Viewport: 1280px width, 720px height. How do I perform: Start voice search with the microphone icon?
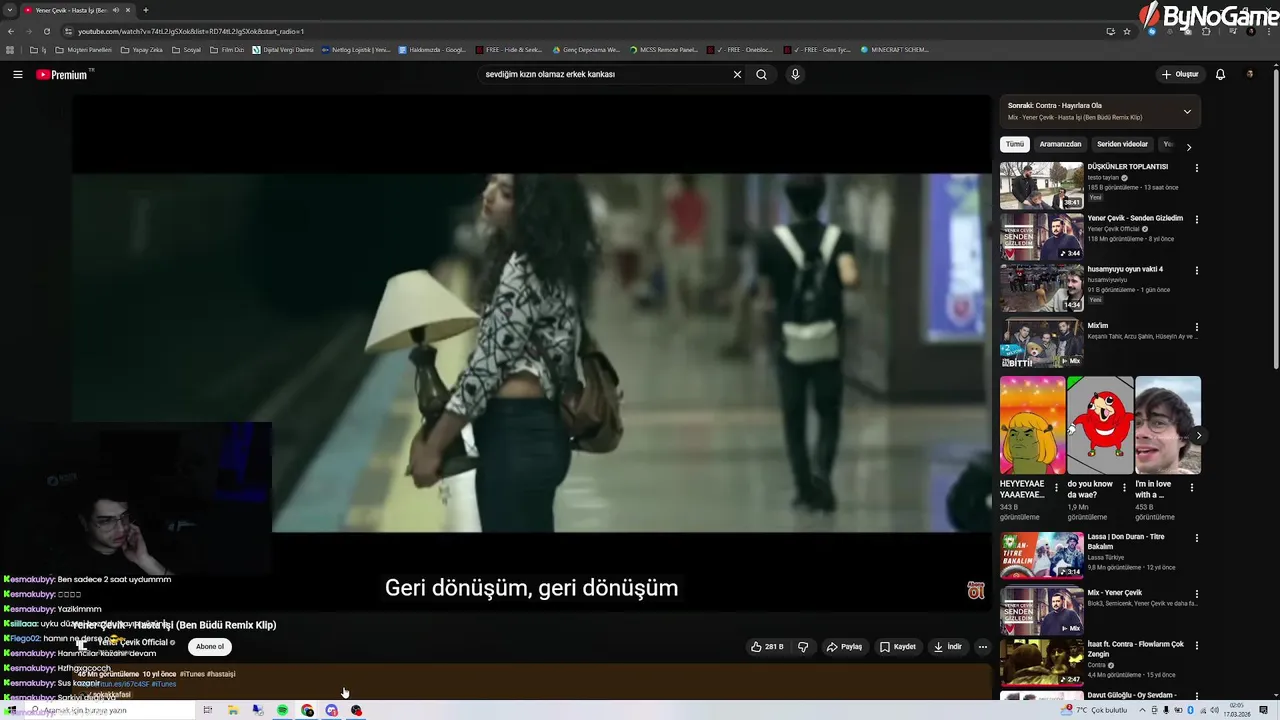point(795,74)
